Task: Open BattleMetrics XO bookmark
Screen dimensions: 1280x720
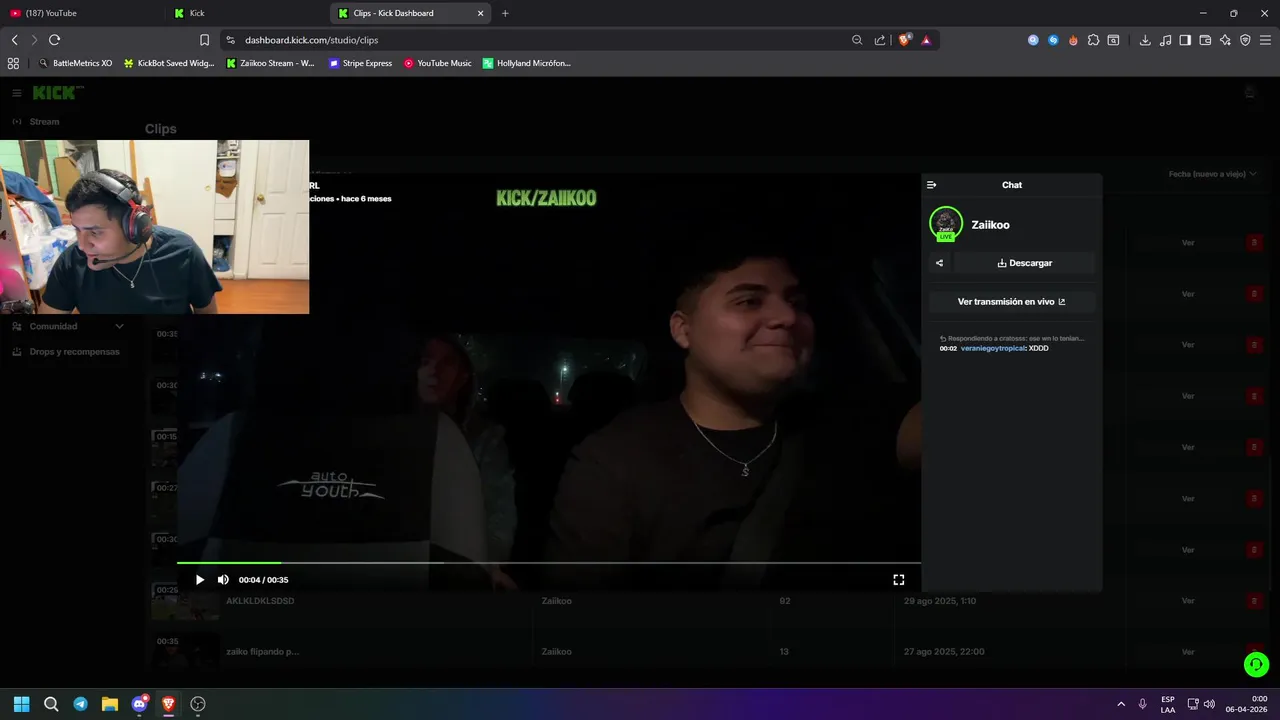Action: pos(76,63)
